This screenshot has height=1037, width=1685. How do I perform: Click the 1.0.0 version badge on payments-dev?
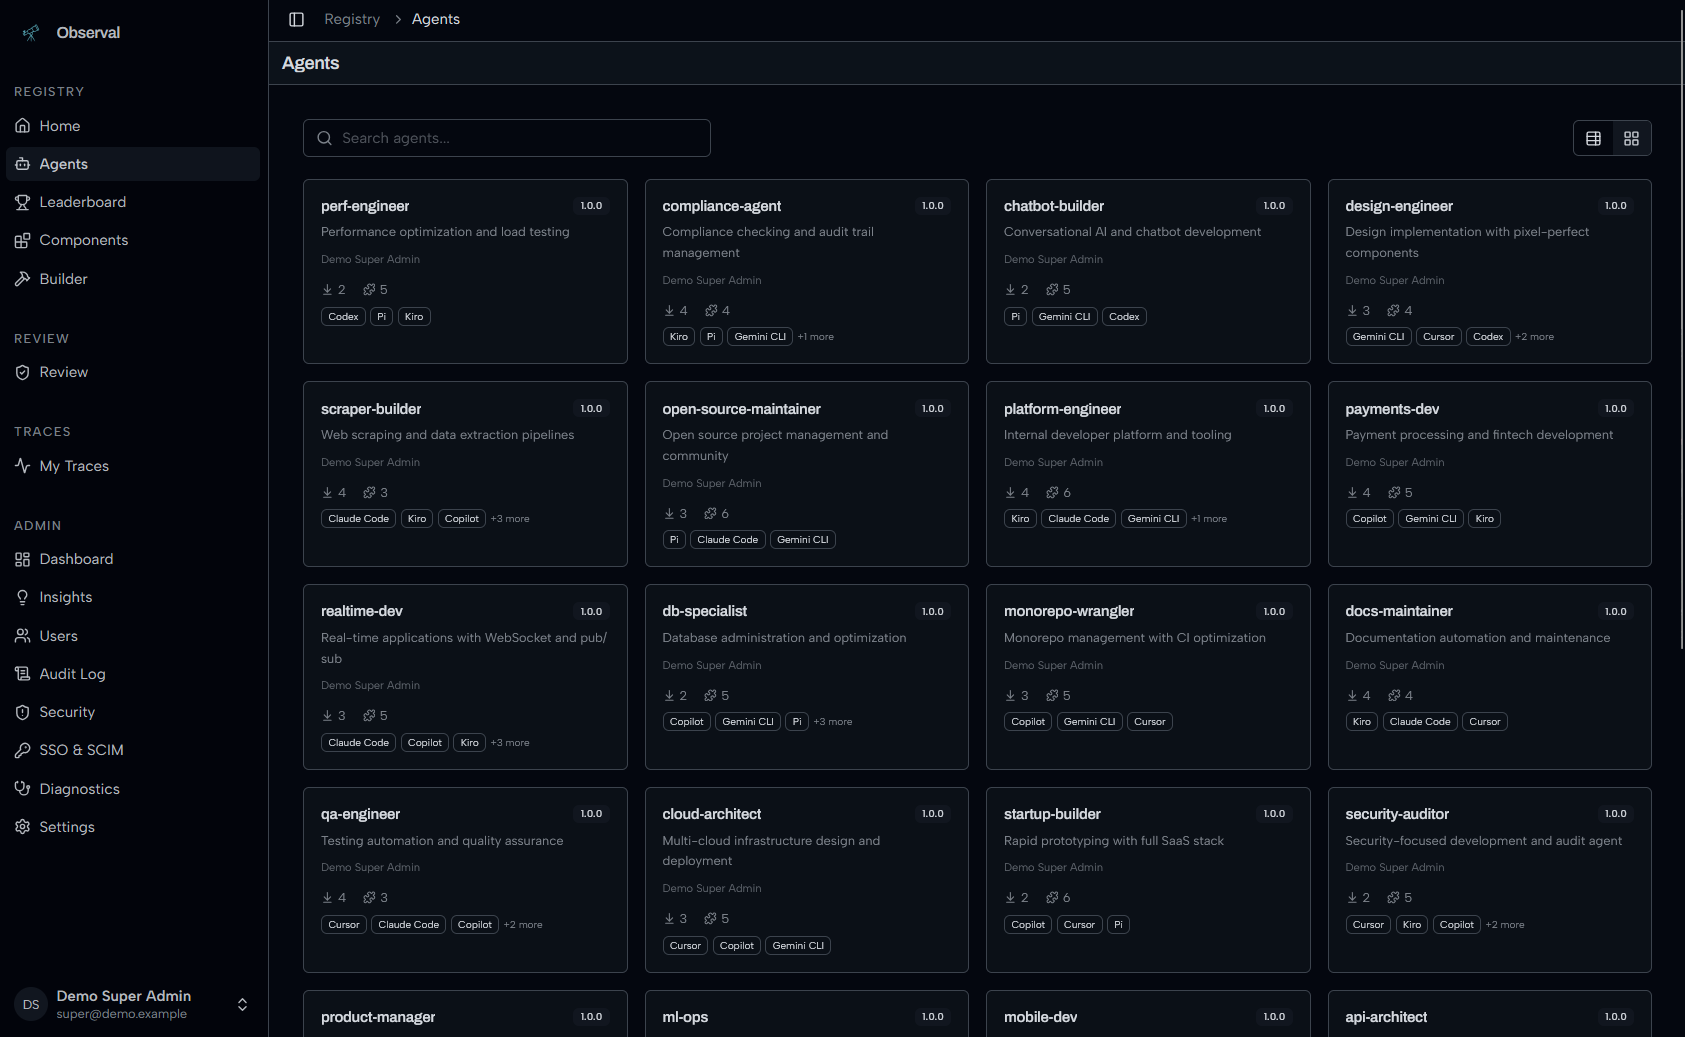coord(1616,409)
